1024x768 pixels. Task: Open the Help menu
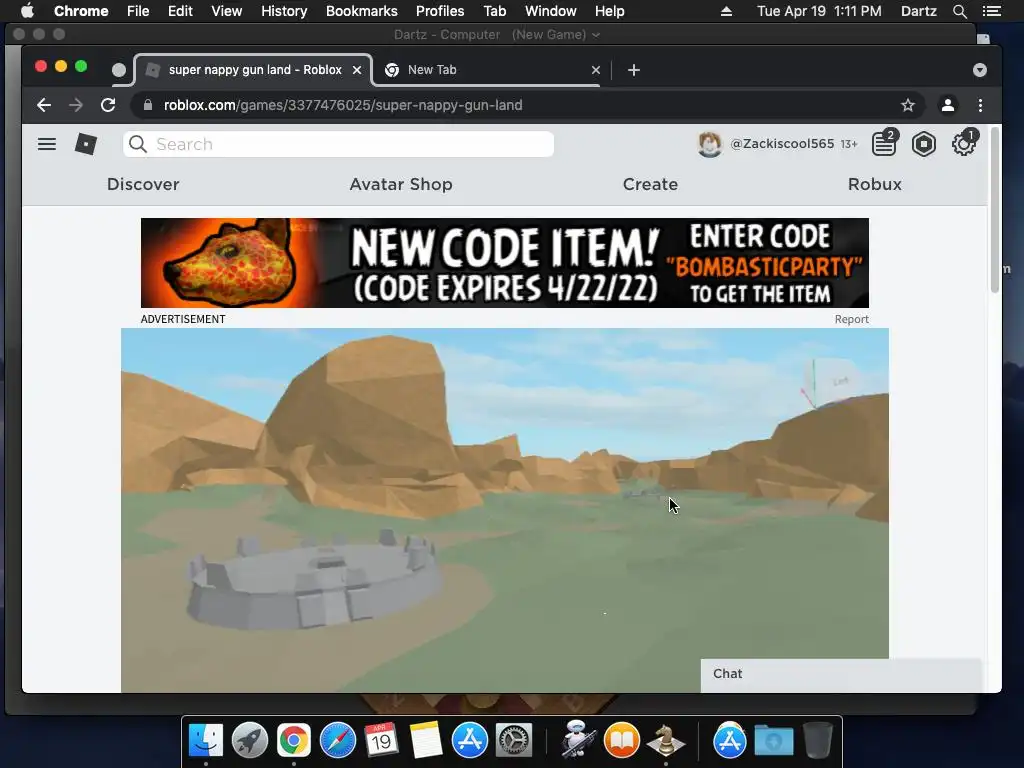click(x=609, y=11)
